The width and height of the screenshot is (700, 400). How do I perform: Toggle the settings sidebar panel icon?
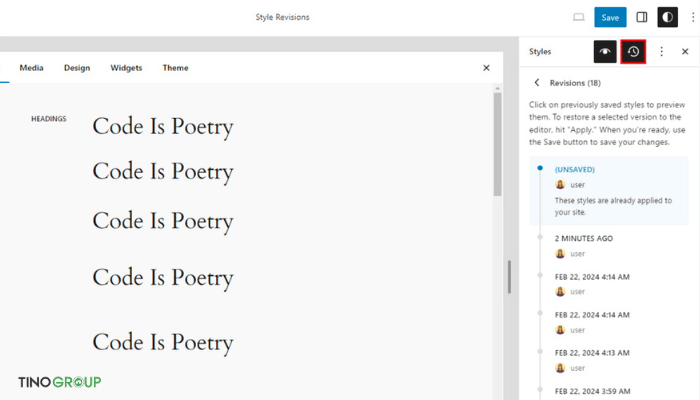(x=642, y=17)
